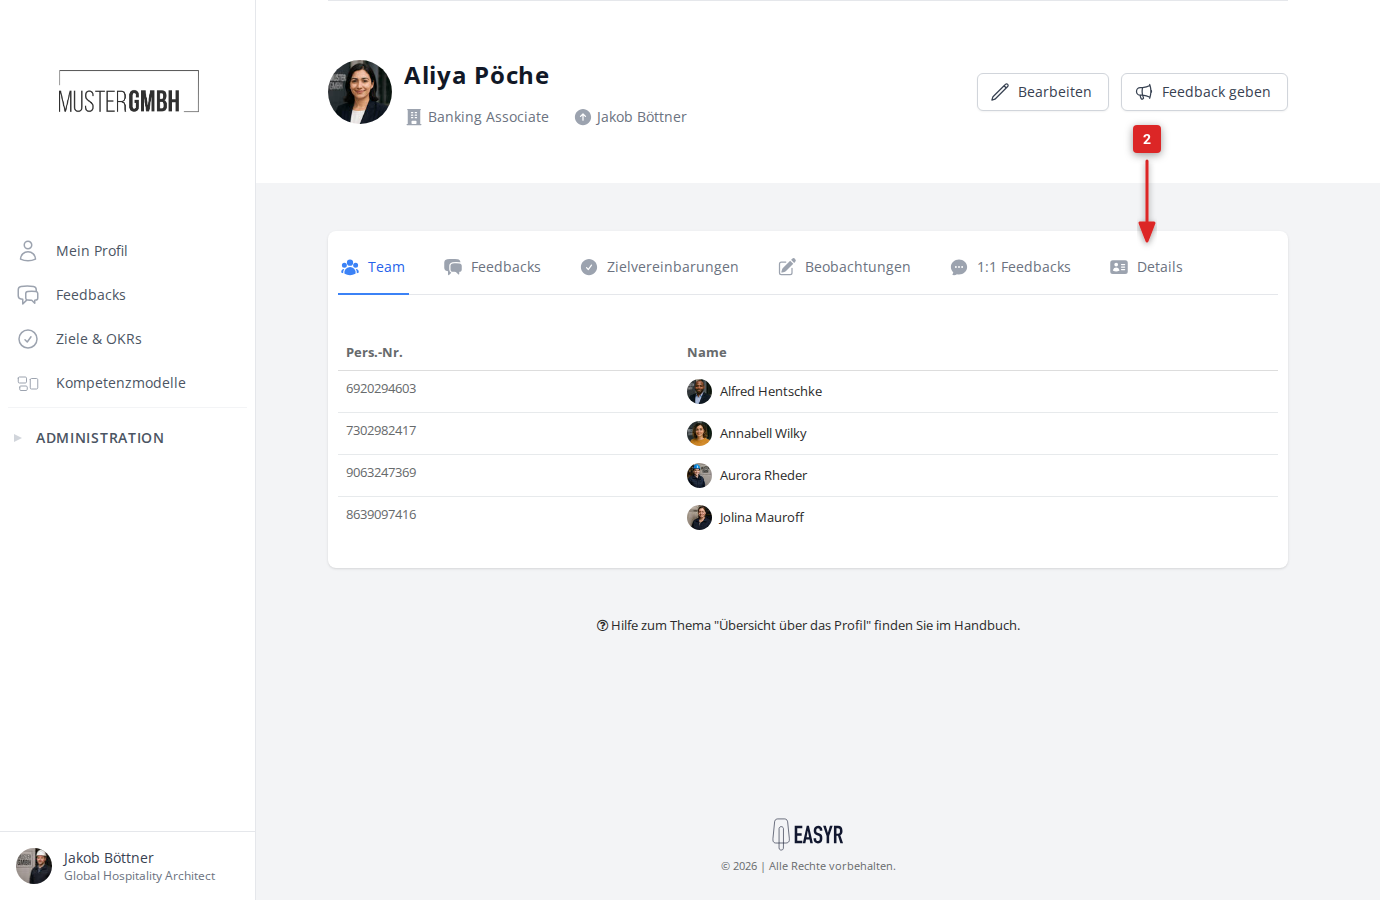Click the Beobachtungen edit-note icon
Viewport: 1380px width, 900px height.
coord(787,267)
